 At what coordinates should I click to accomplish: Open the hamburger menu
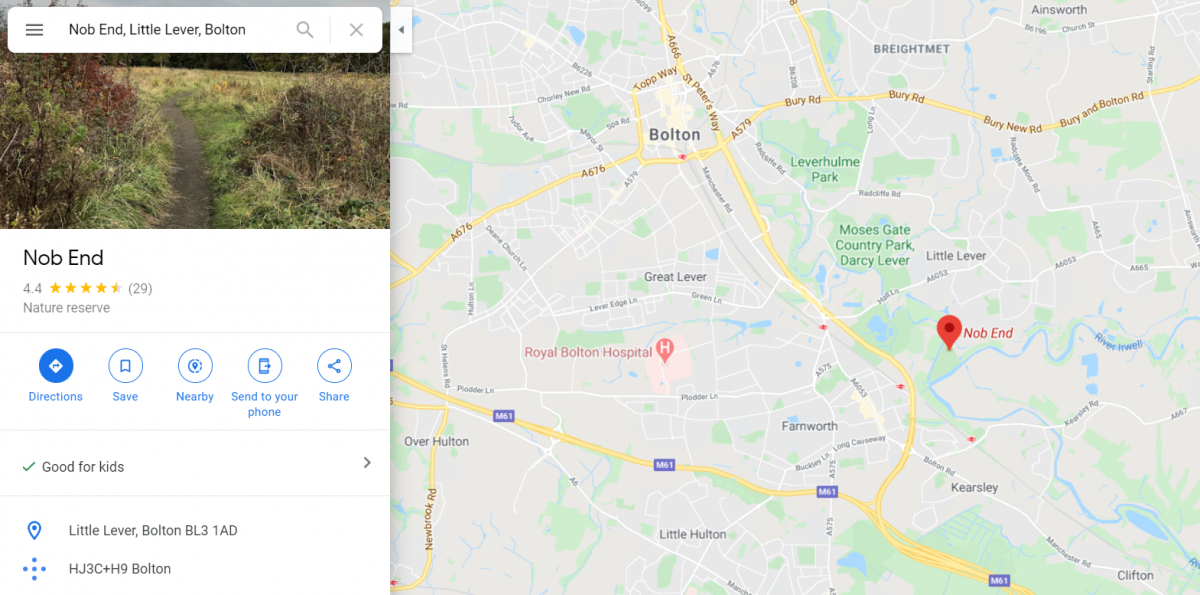[34, 30]
